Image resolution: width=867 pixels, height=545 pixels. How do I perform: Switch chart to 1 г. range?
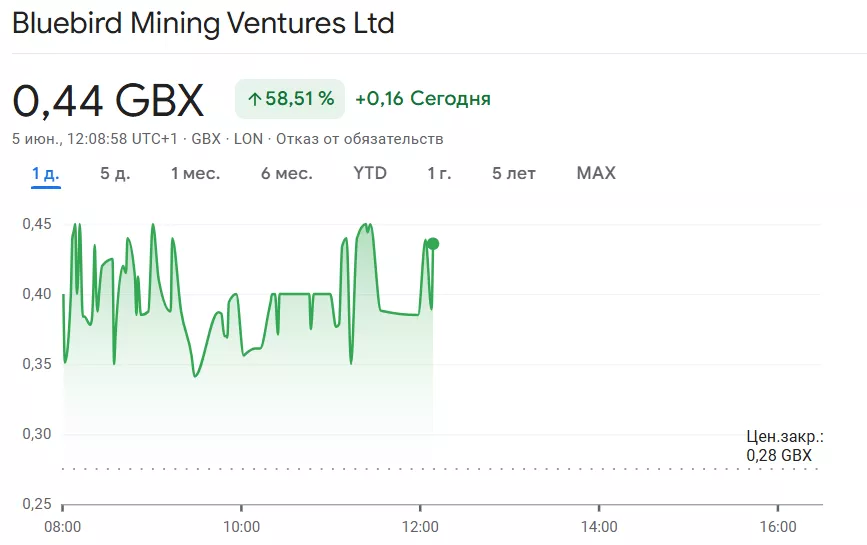439,173
